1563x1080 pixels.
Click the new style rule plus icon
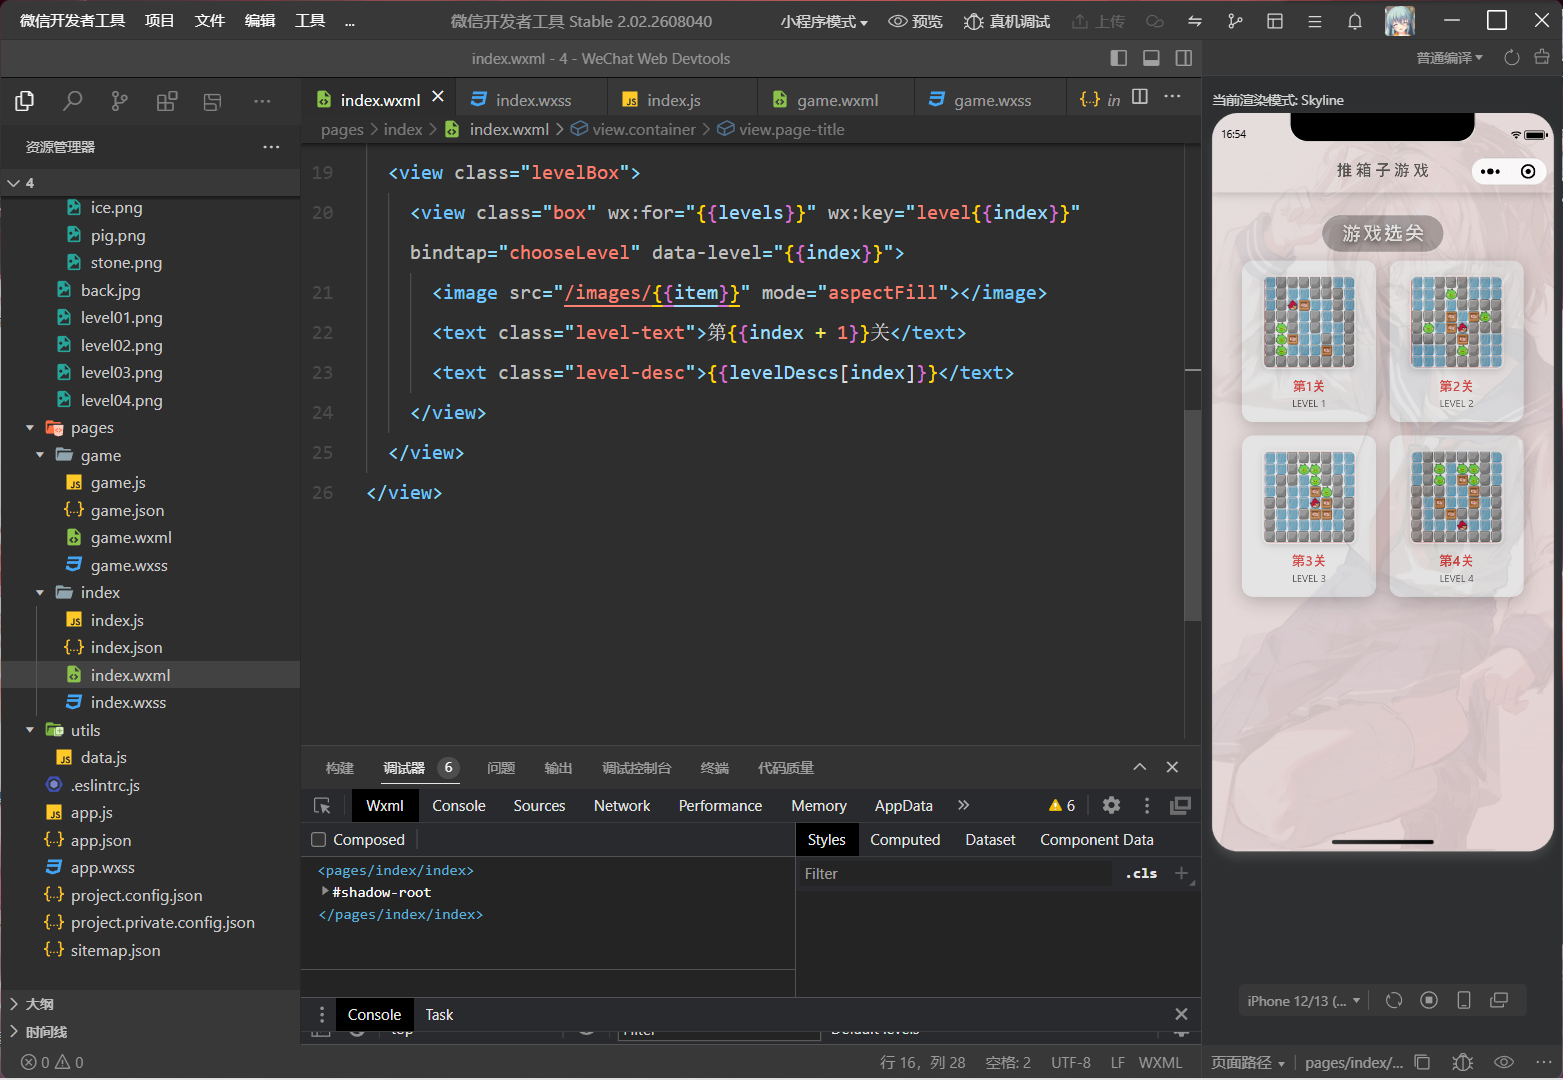click(x=1181, y=873)
